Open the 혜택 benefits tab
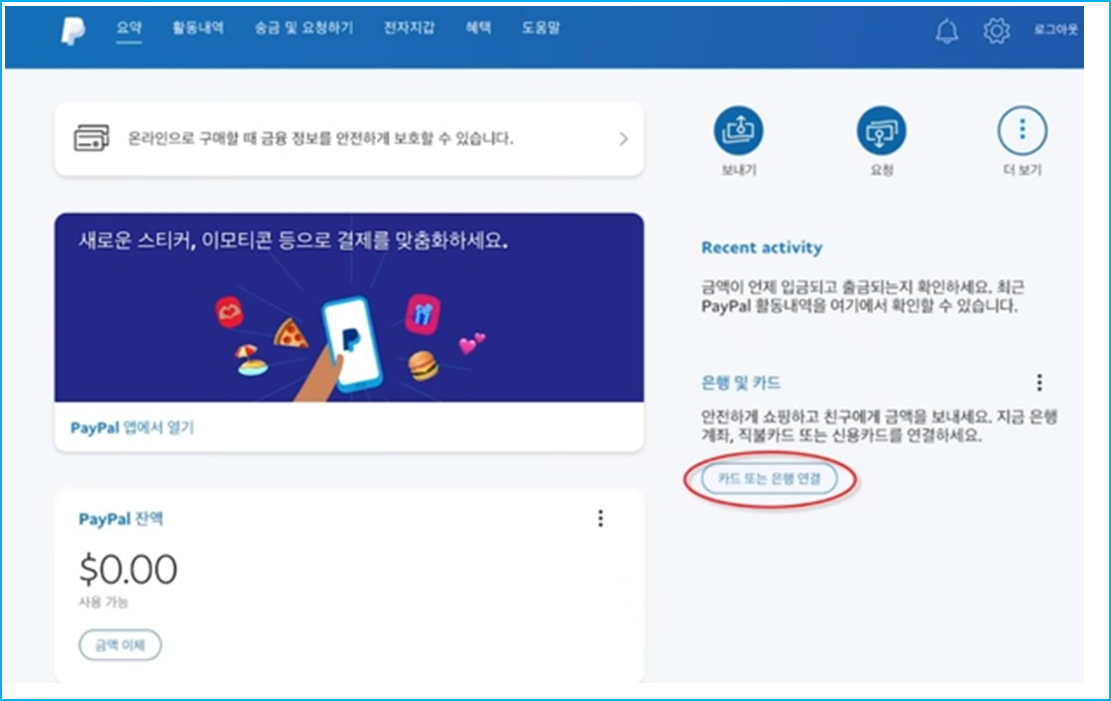Screen dimensions: 1111x701 tap(478, 28)
